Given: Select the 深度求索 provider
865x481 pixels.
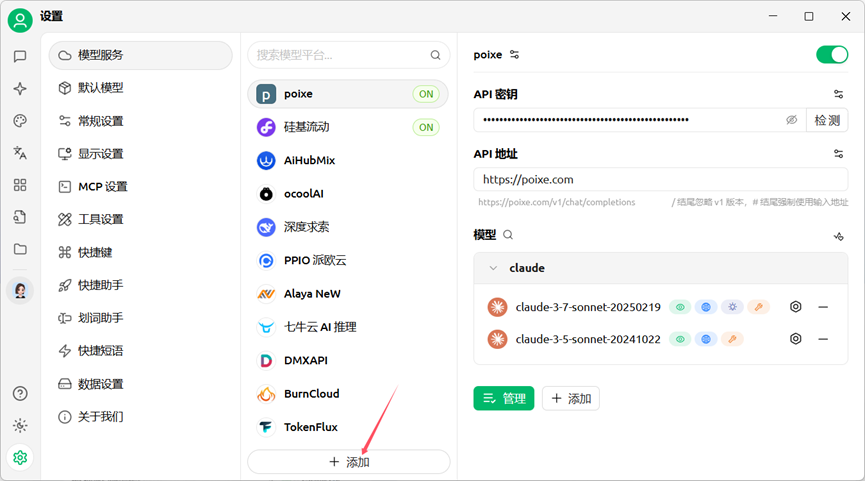Looking at the screenshot, I should [348, 227].
